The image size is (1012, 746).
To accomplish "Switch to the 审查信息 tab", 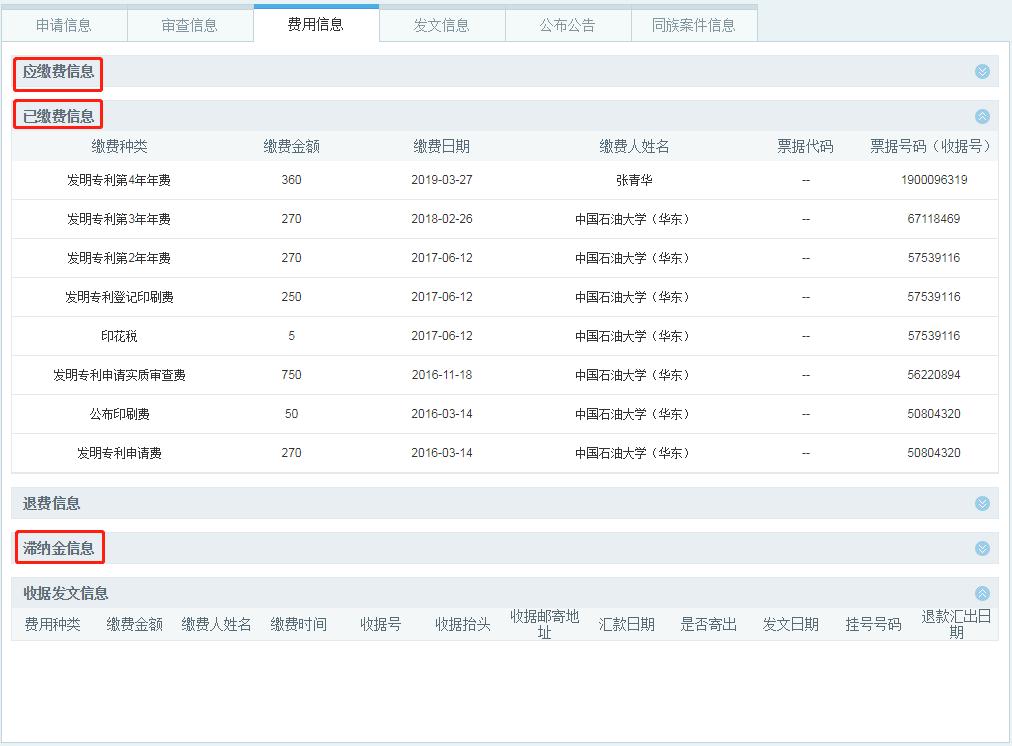I will (190, 25).
